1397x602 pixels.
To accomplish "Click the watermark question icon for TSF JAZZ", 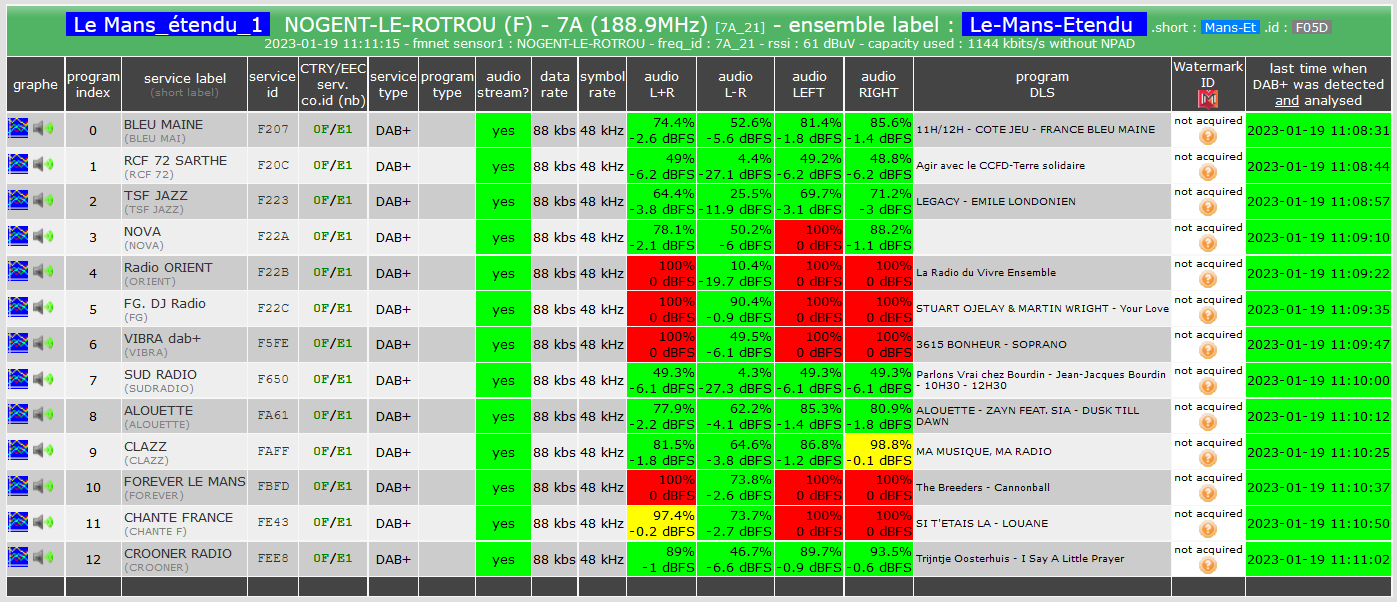I will 1208,208.
